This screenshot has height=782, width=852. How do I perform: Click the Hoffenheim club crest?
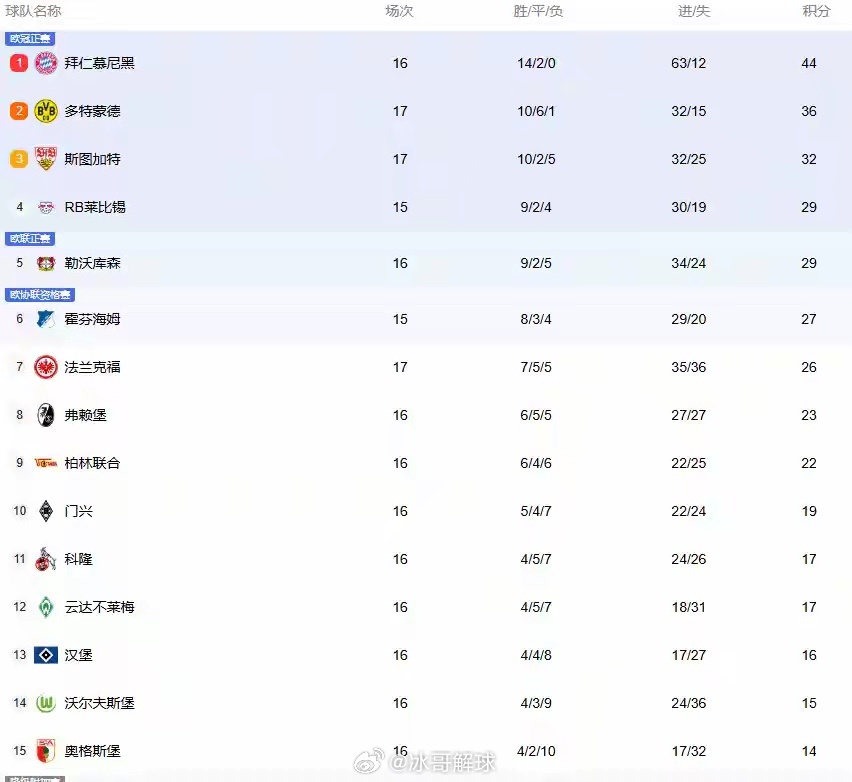(x=45, y=318)
